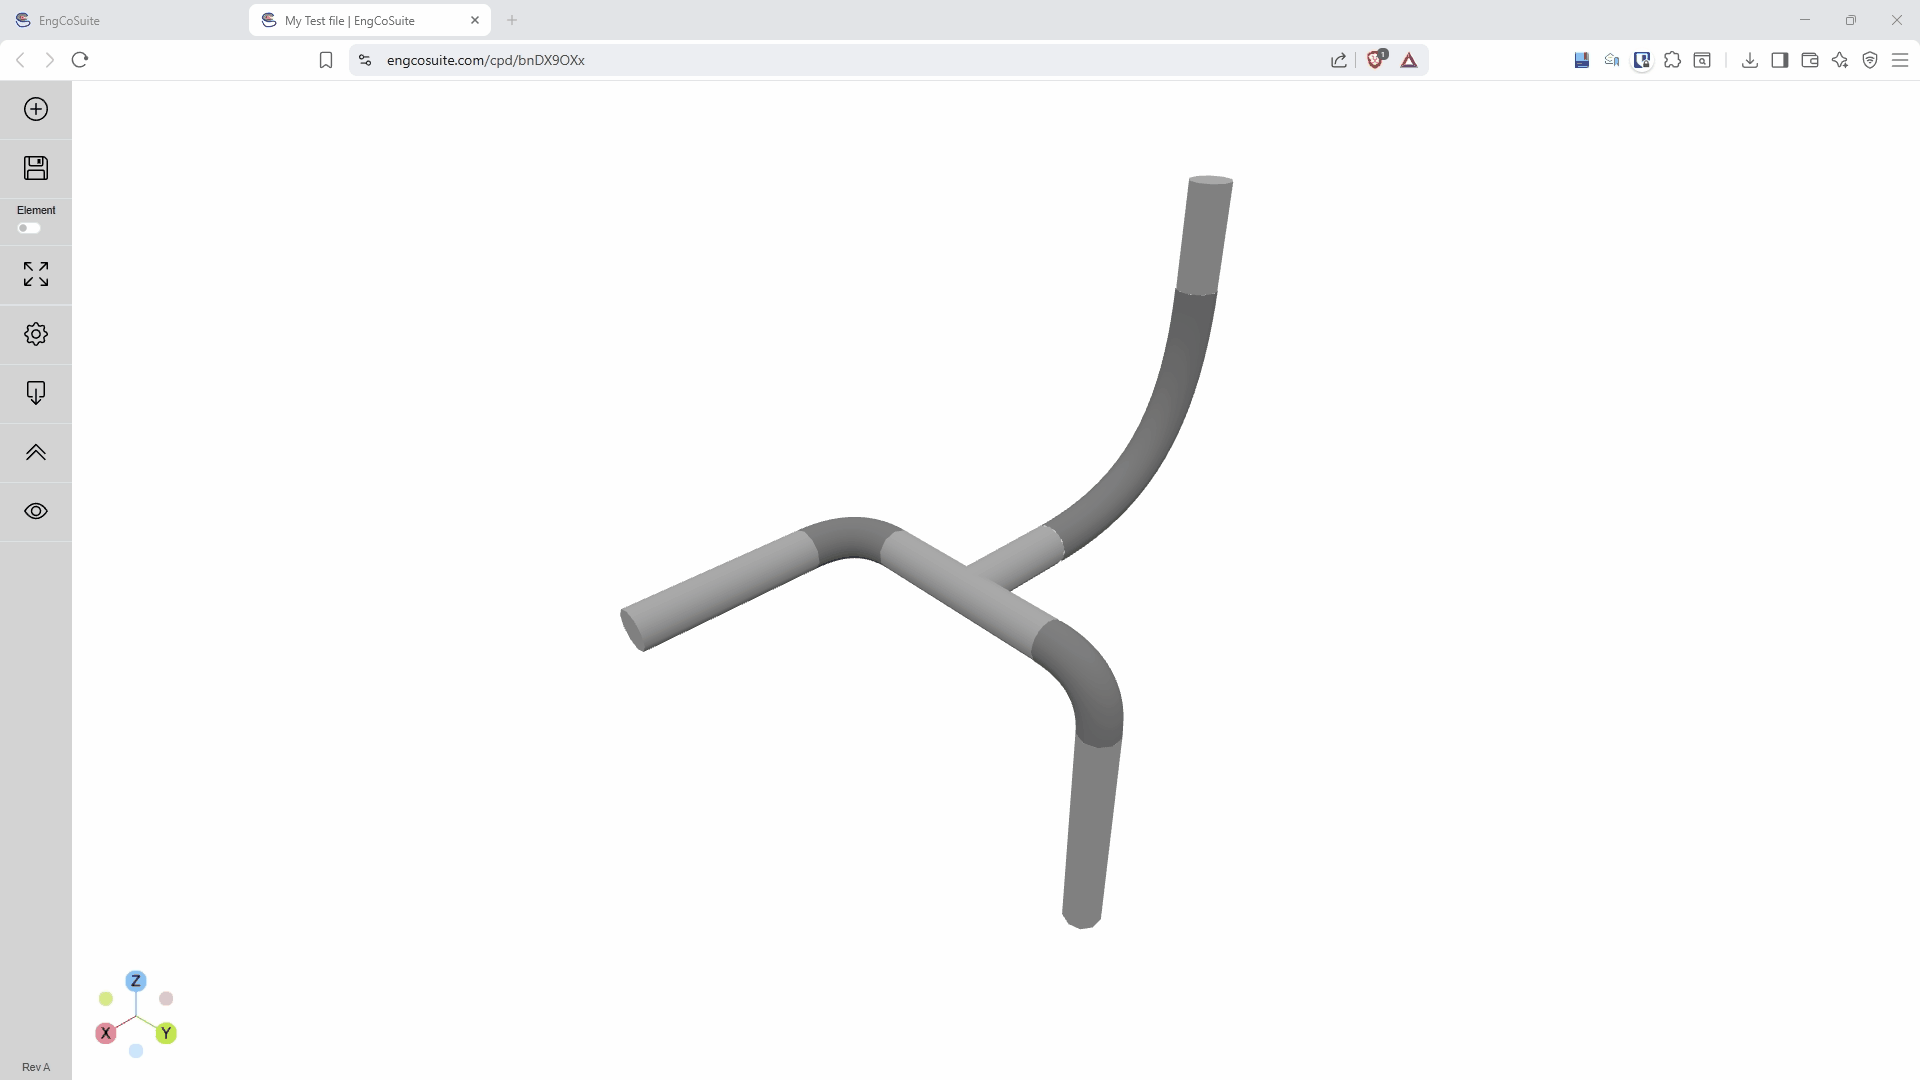
Task: Click the Y axis on the orientation gizmo
Action: pyautogui.click(x=166, y=1033)
